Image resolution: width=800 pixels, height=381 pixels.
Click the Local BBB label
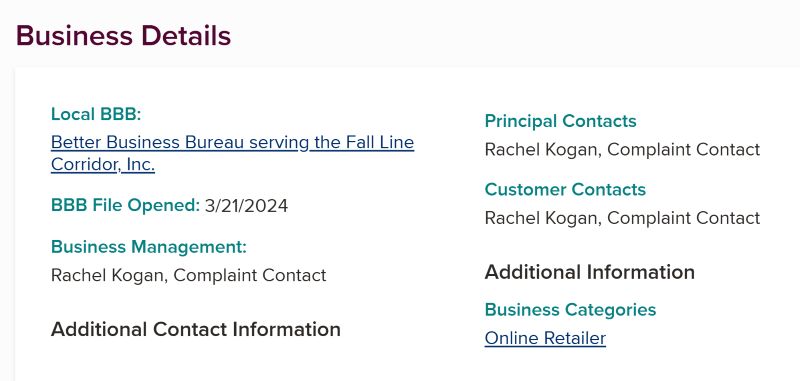[96, 114]
